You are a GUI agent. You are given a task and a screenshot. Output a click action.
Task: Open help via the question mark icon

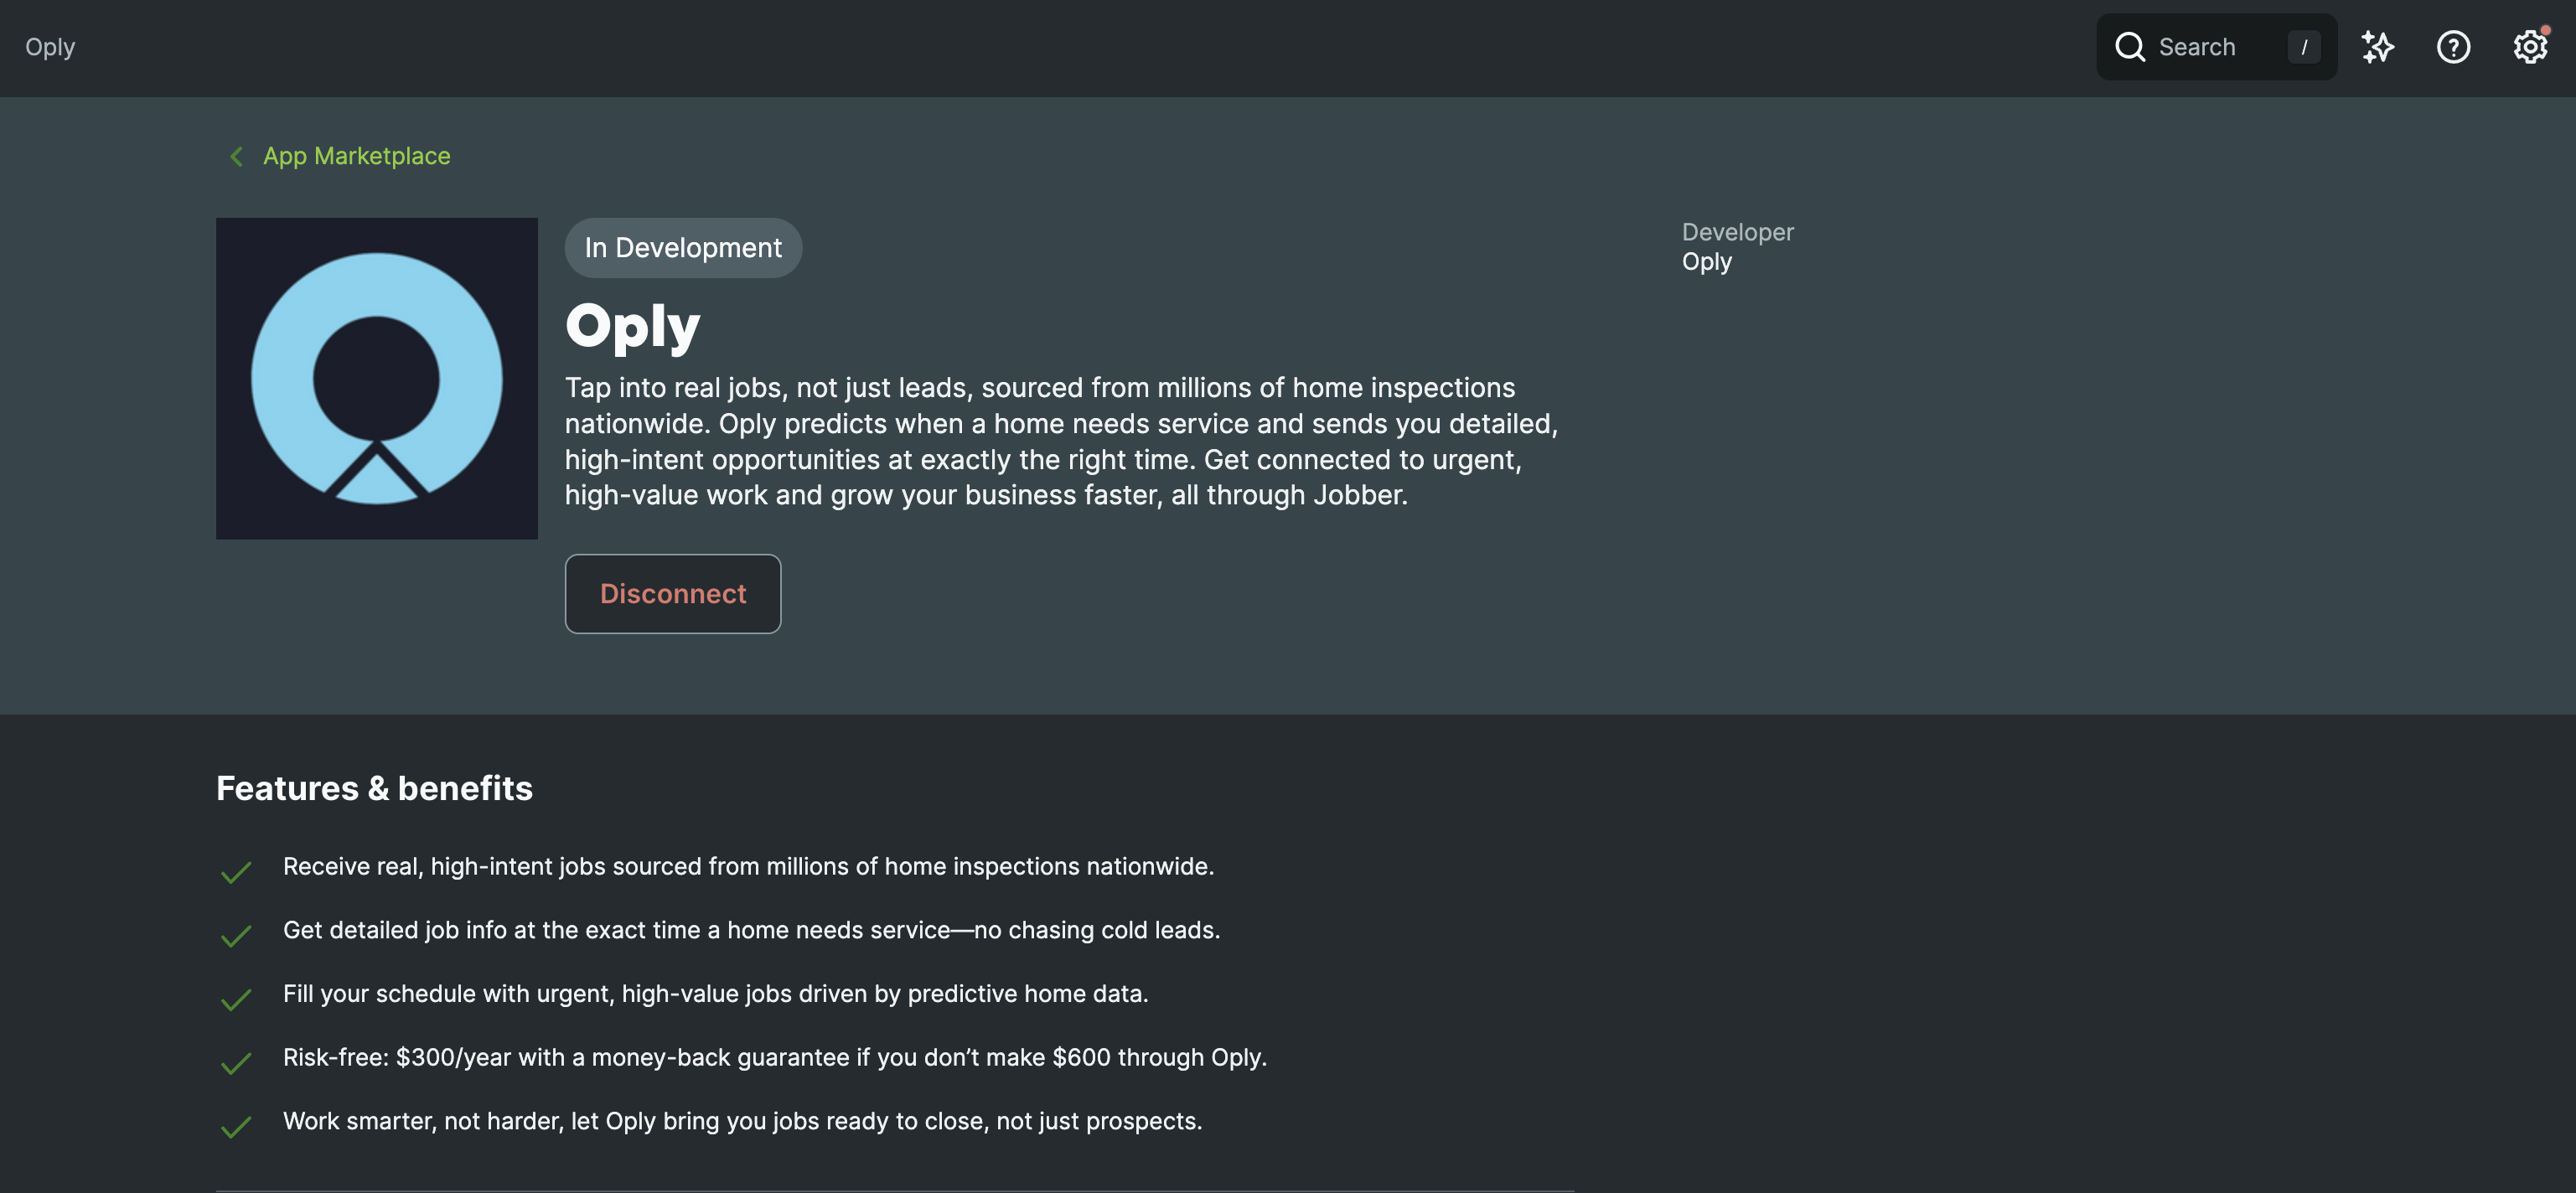tap(2454, 46)
